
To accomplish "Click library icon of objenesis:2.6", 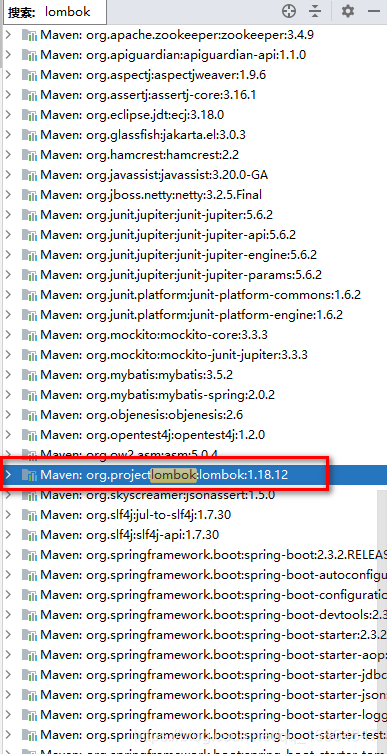I will (29, 415).
